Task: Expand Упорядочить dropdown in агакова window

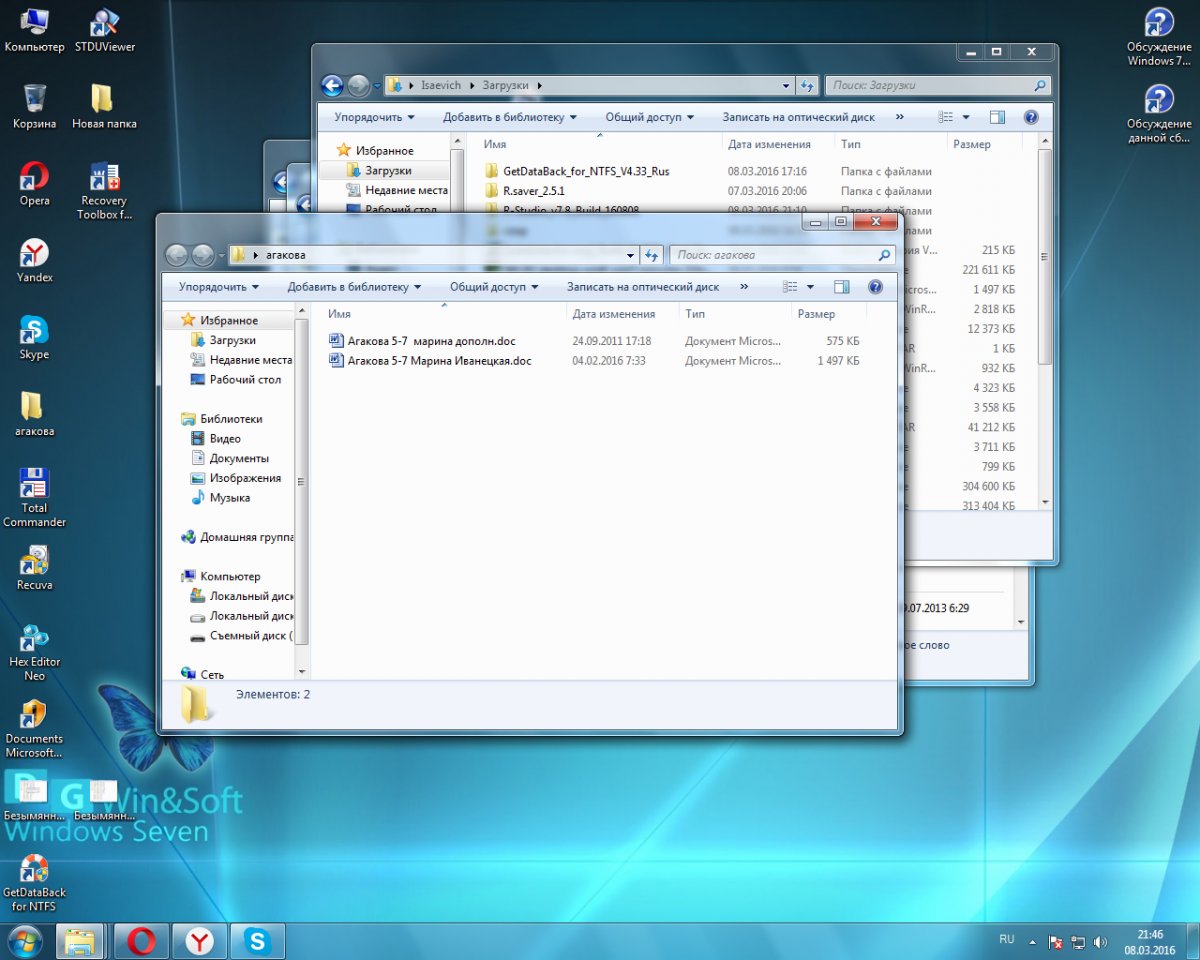Action: [x=218, y=287]
